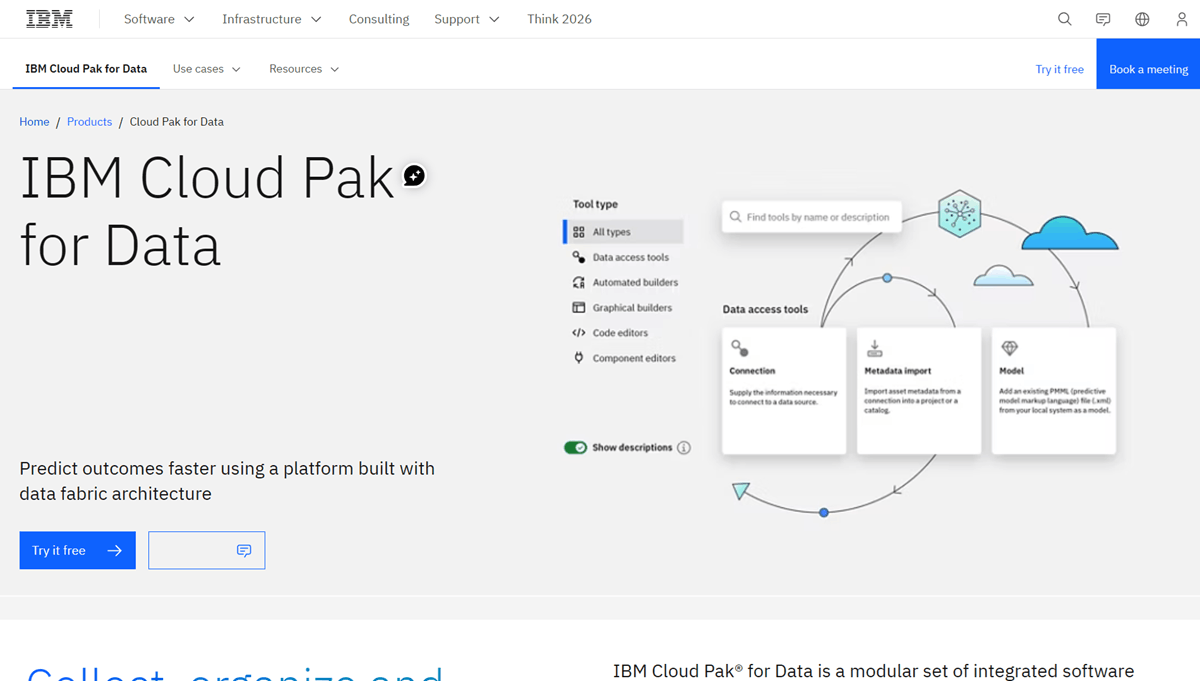1200x681 pixels.
Task: Click the blue Try it free hero button
Action: tap(77, 550)
